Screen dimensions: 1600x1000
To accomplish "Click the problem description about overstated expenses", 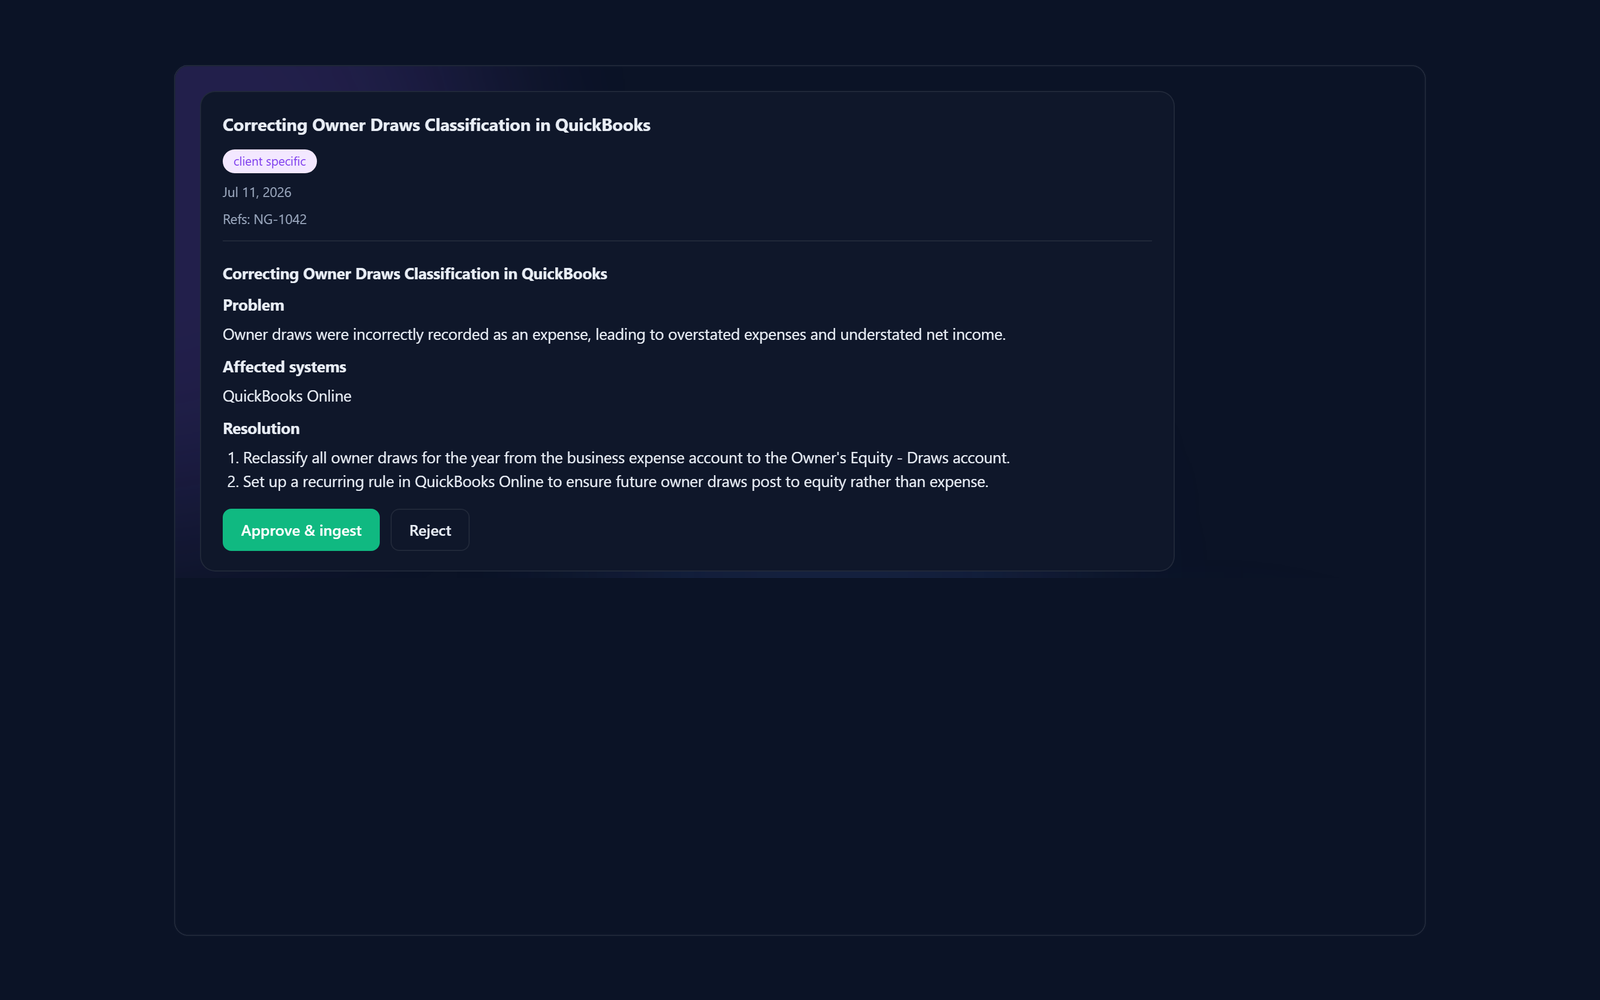I will (x=614, y=334).
